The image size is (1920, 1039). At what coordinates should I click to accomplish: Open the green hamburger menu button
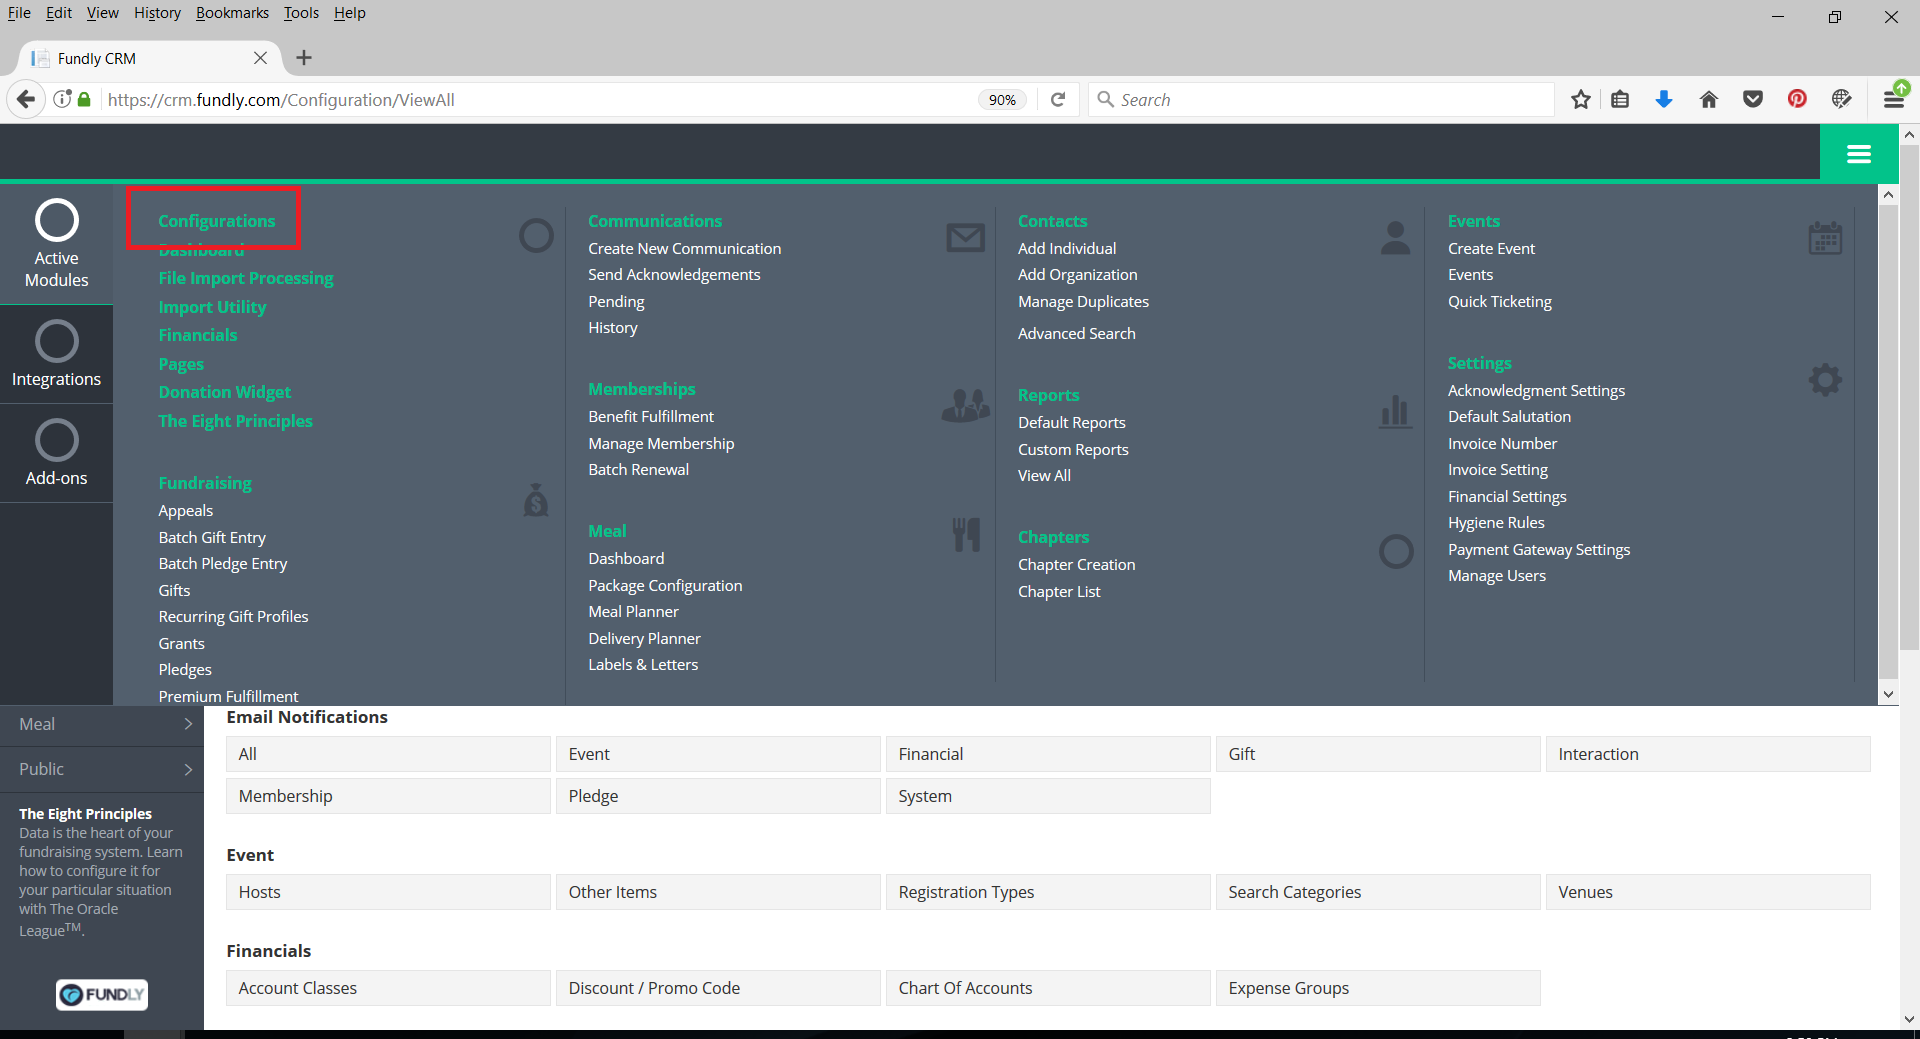(1859, 154)
